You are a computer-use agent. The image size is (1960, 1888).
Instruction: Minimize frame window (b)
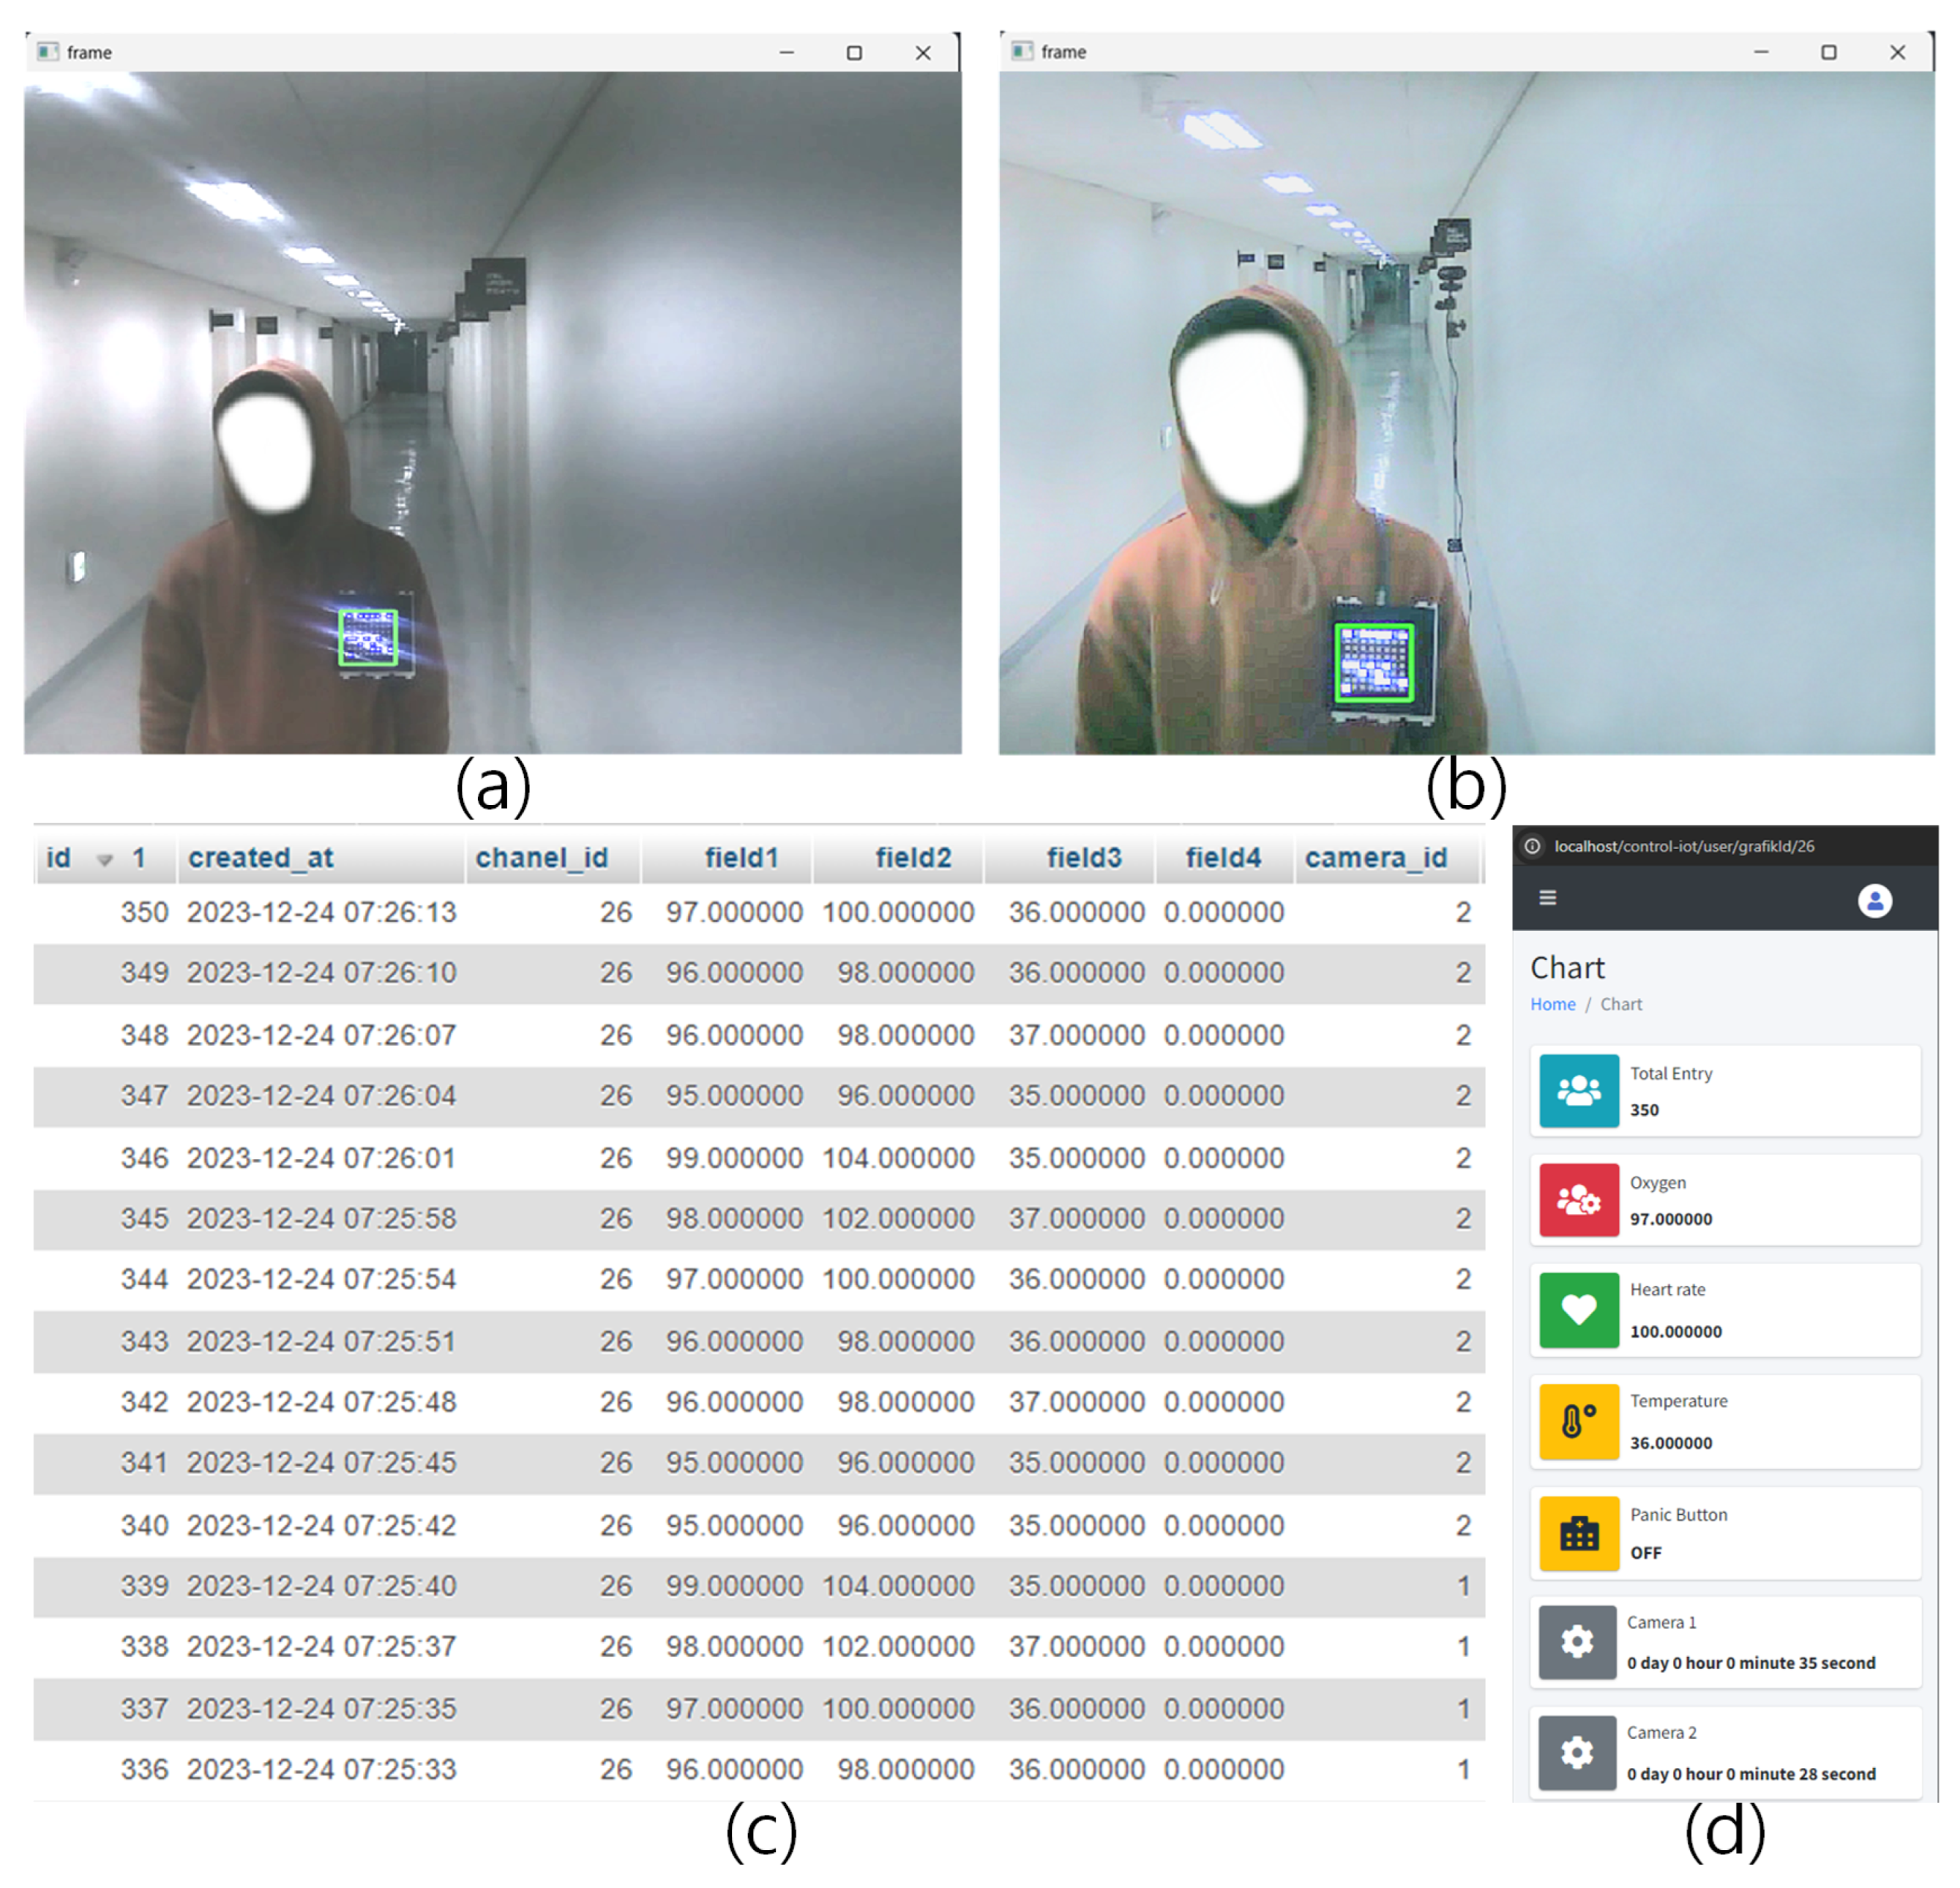tap(1761, 52)
